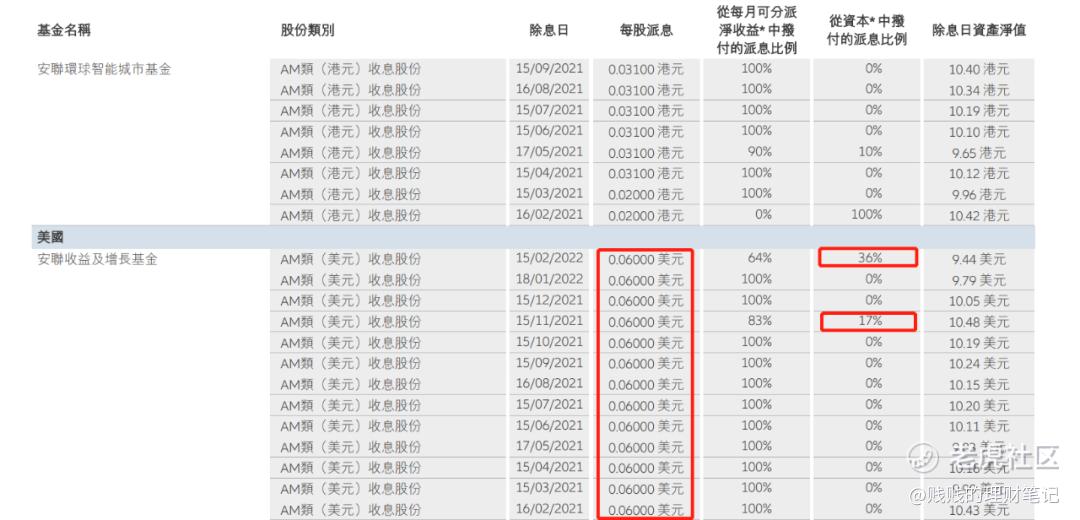Click NAV value 9.96 港元
The image size is (1080, 520).
(x=979, y=194)
